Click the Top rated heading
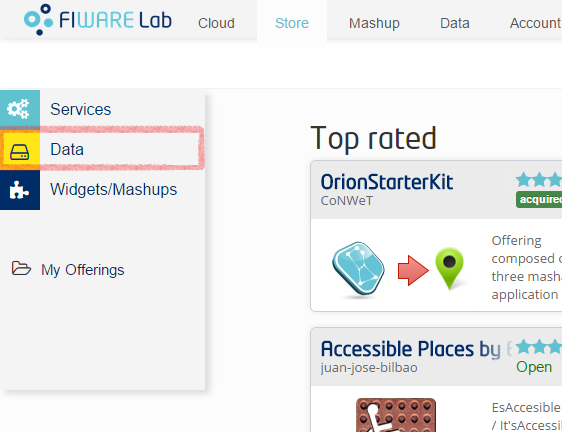This screenshot has width=562, height=432. tap(373, 139)
